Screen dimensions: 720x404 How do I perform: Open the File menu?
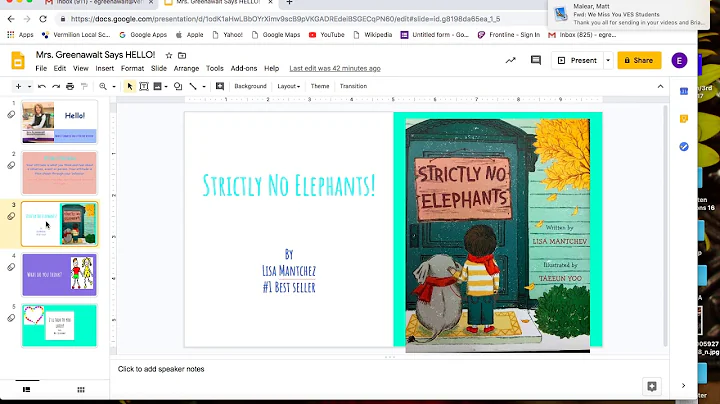41,68
